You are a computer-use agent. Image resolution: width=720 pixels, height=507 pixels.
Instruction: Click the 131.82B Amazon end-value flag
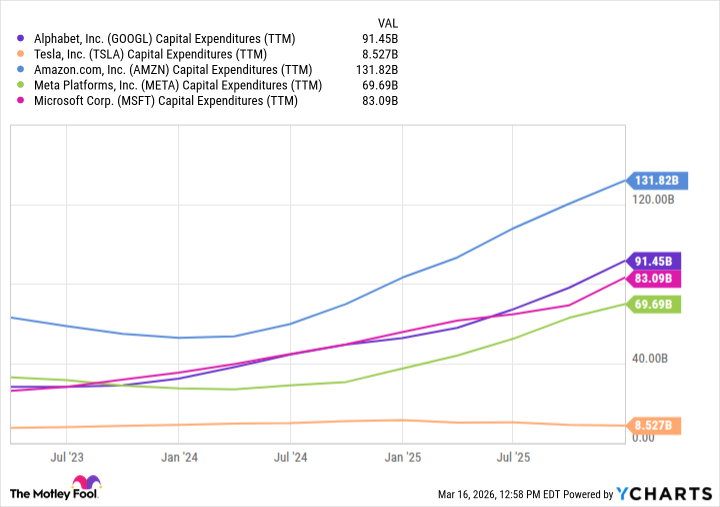point(656,181)
